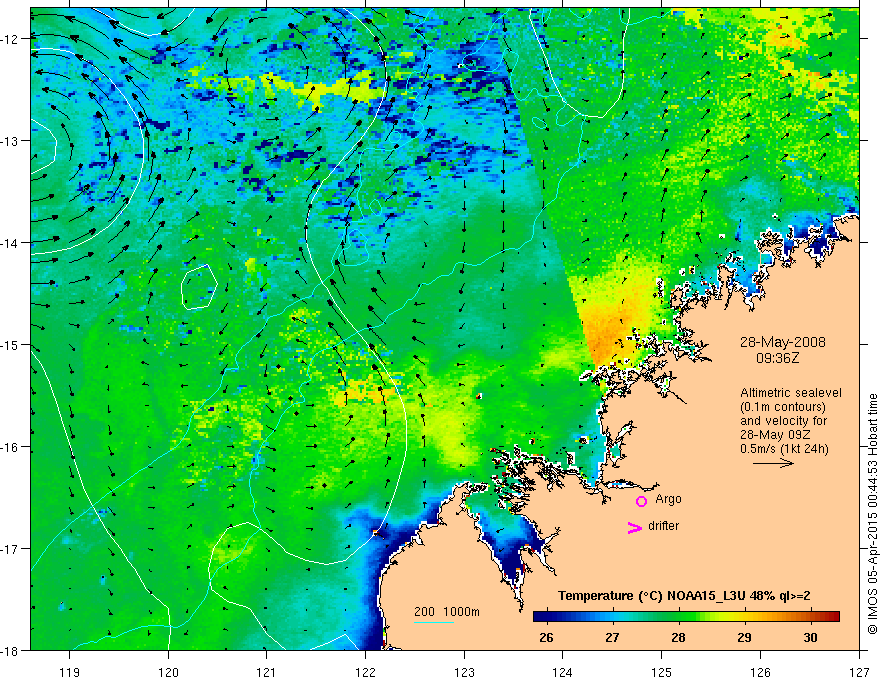The width and height of the screenshot is (880, 680).
Task: Click the longitude axis label '125'
Action: click(662, 672)
